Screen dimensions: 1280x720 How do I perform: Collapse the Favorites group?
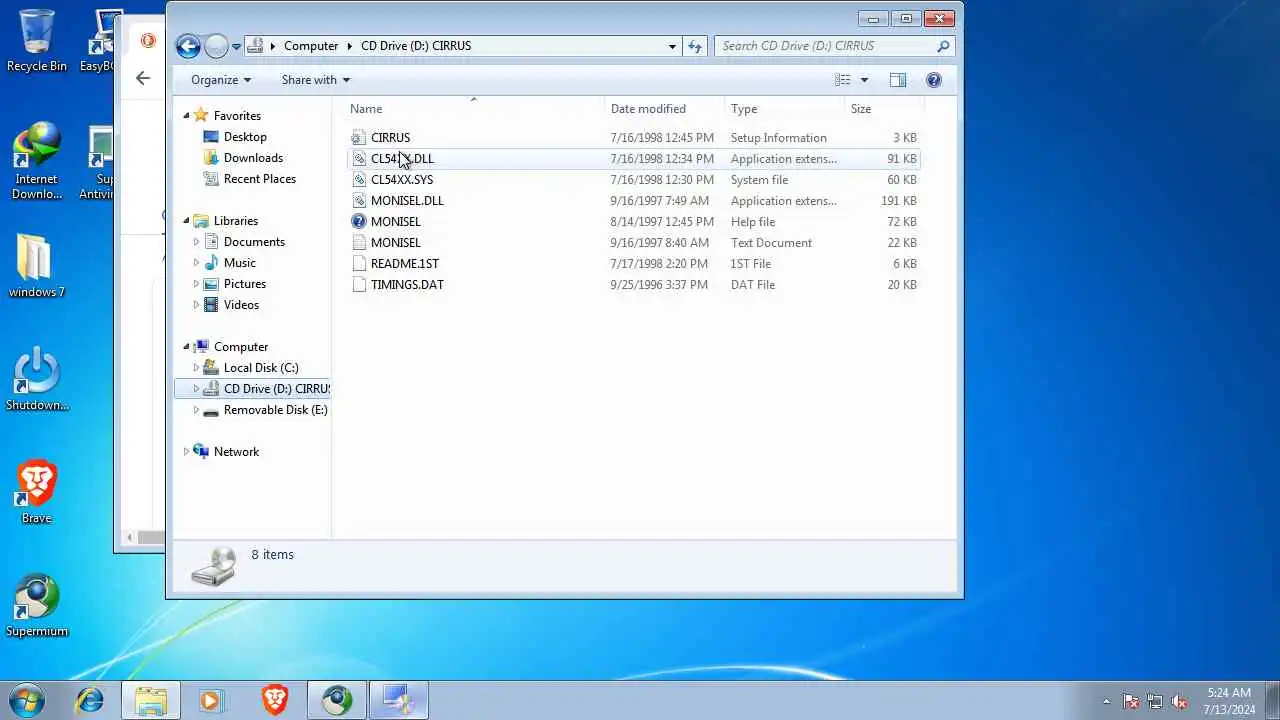tap(186, 116)
